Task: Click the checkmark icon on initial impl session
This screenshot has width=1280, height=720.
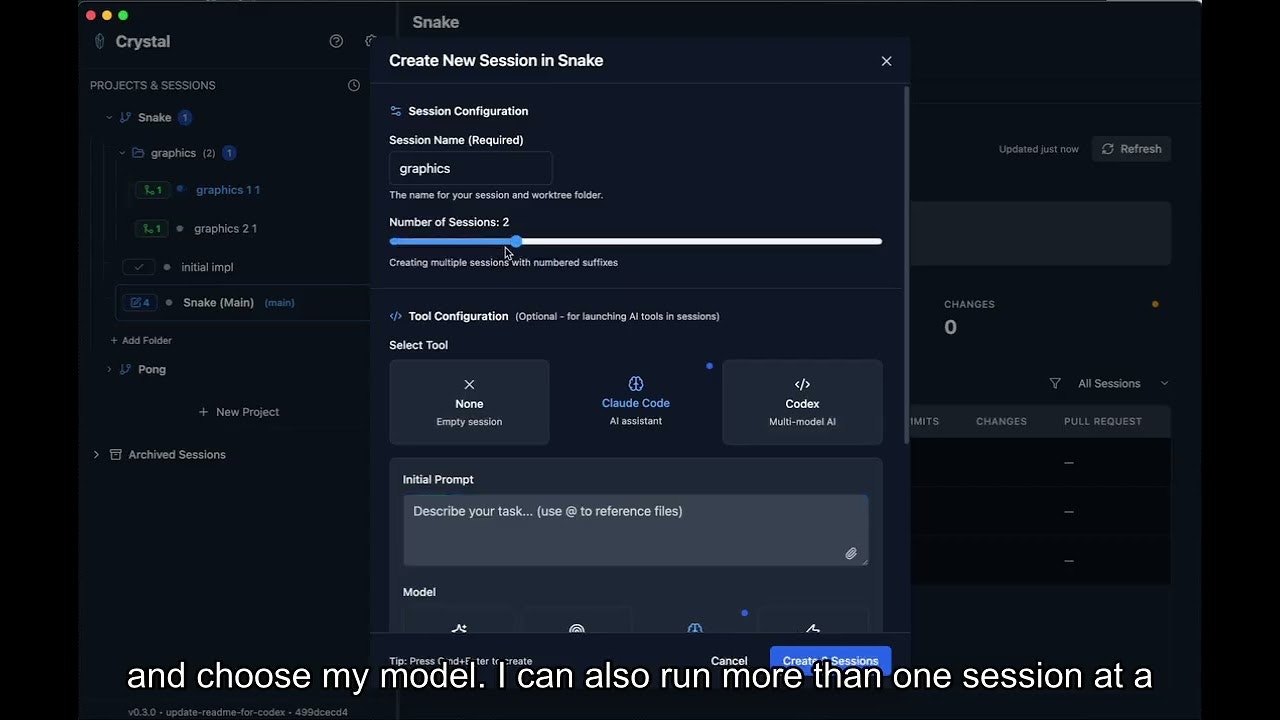Action: [141, 267]
